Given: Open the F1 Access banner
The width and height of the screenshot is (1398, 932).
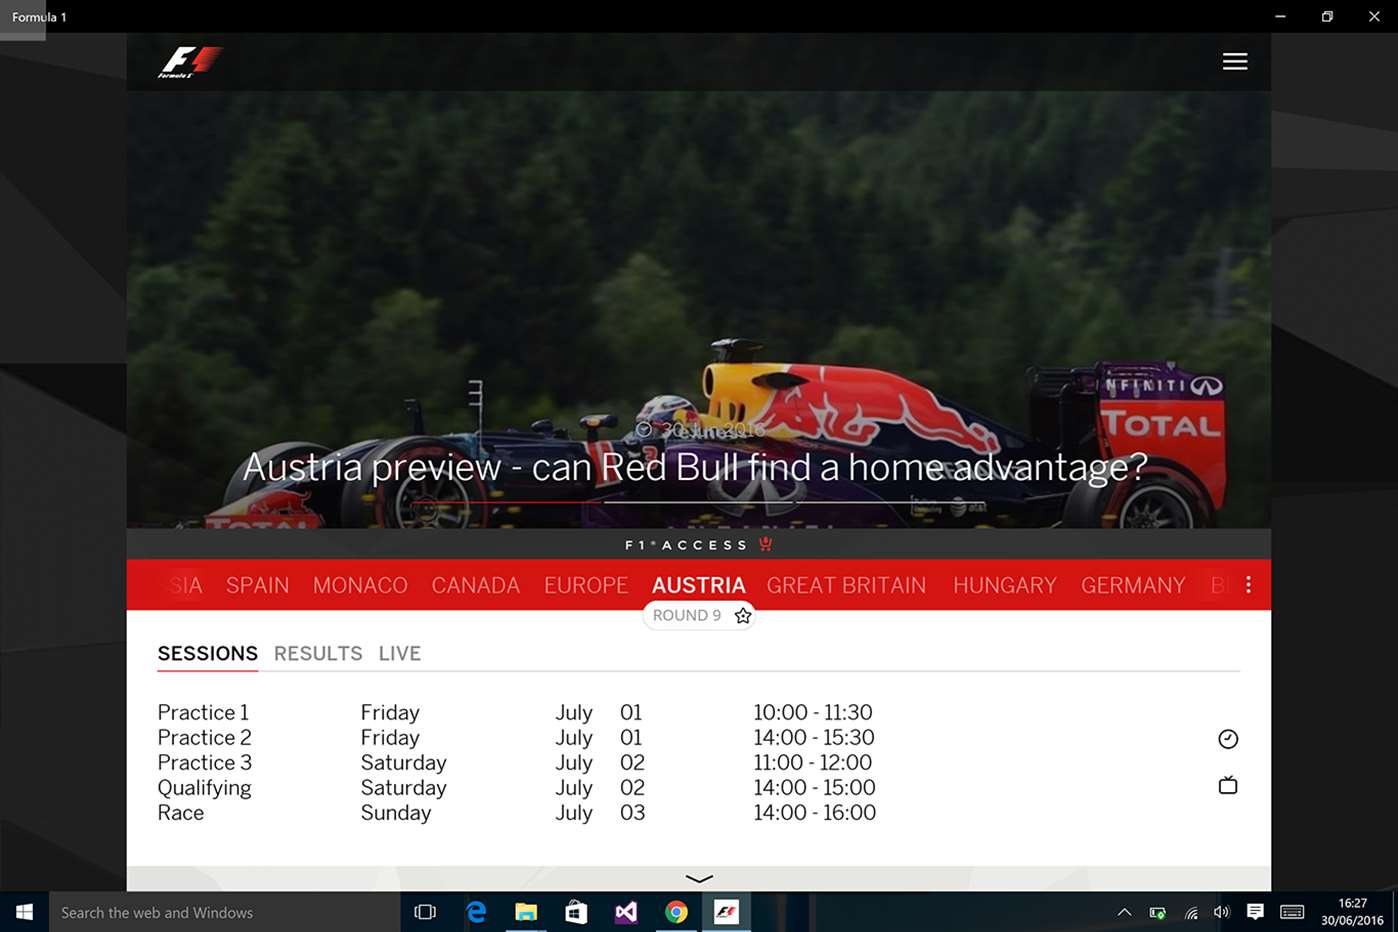Looking at the screenshot, I should click(x=699, y=544).
